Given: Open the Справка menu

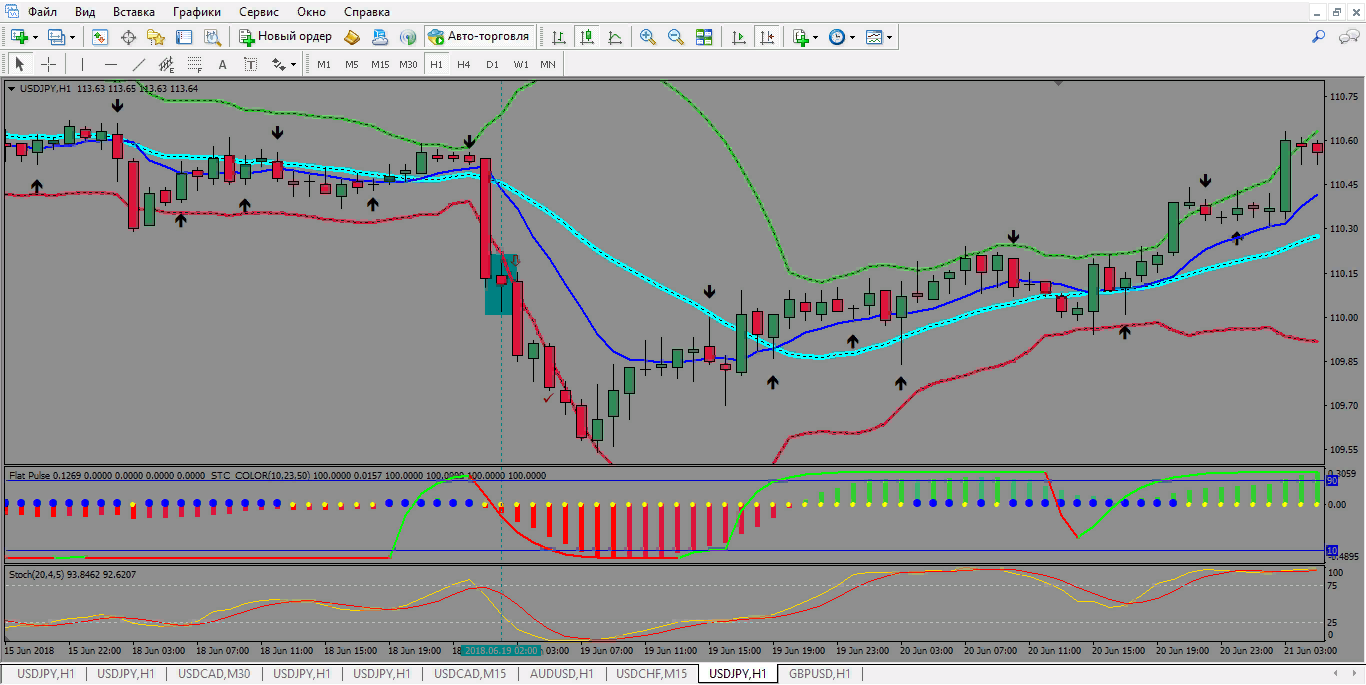Looking at the screenshot, I should (367, 12).
